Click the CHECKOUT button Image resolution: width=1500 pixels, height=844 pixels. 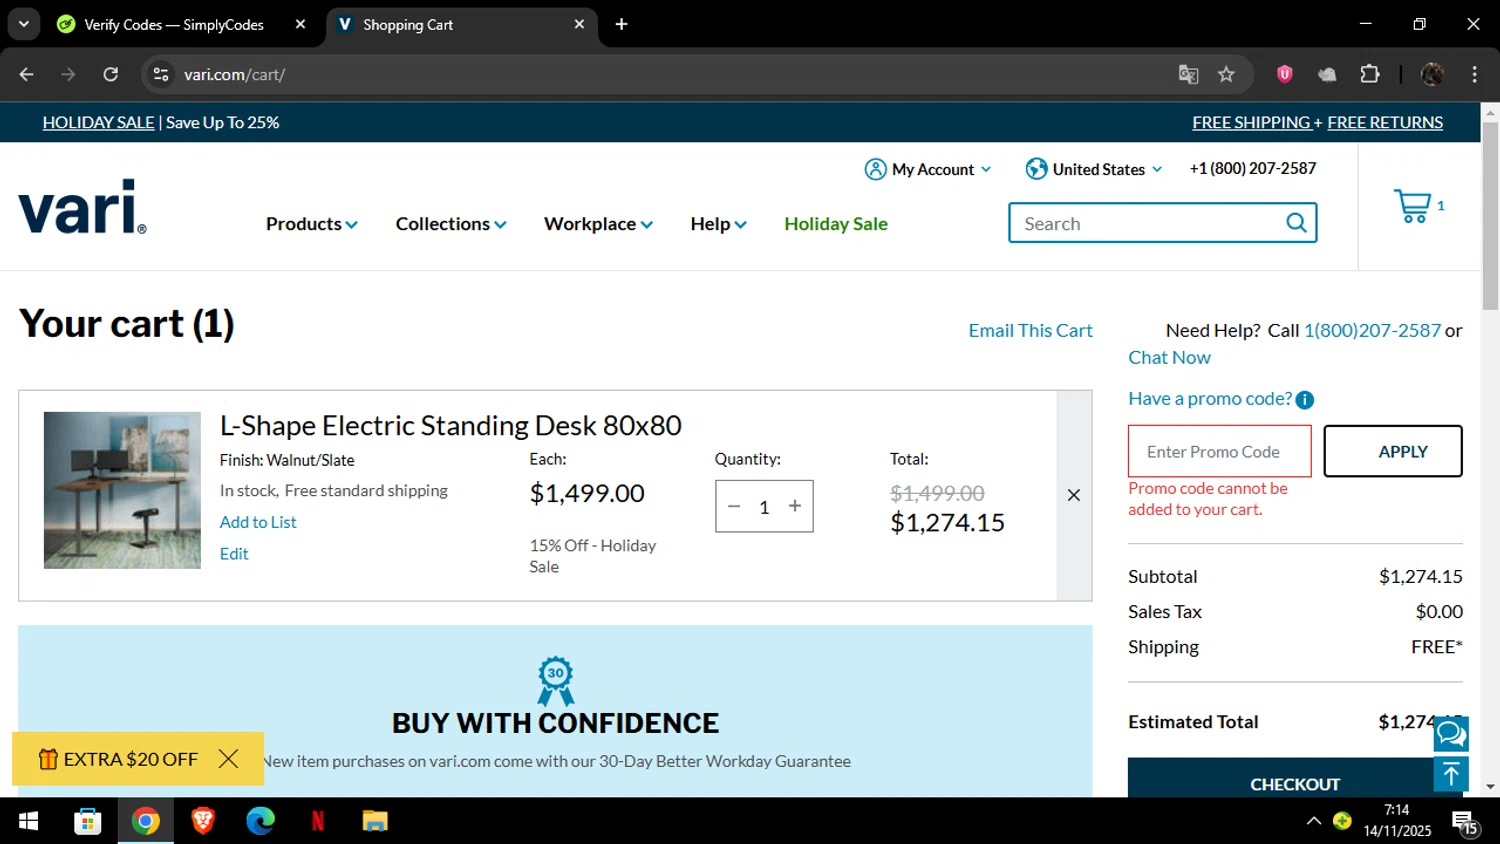tap(1295, 778)
